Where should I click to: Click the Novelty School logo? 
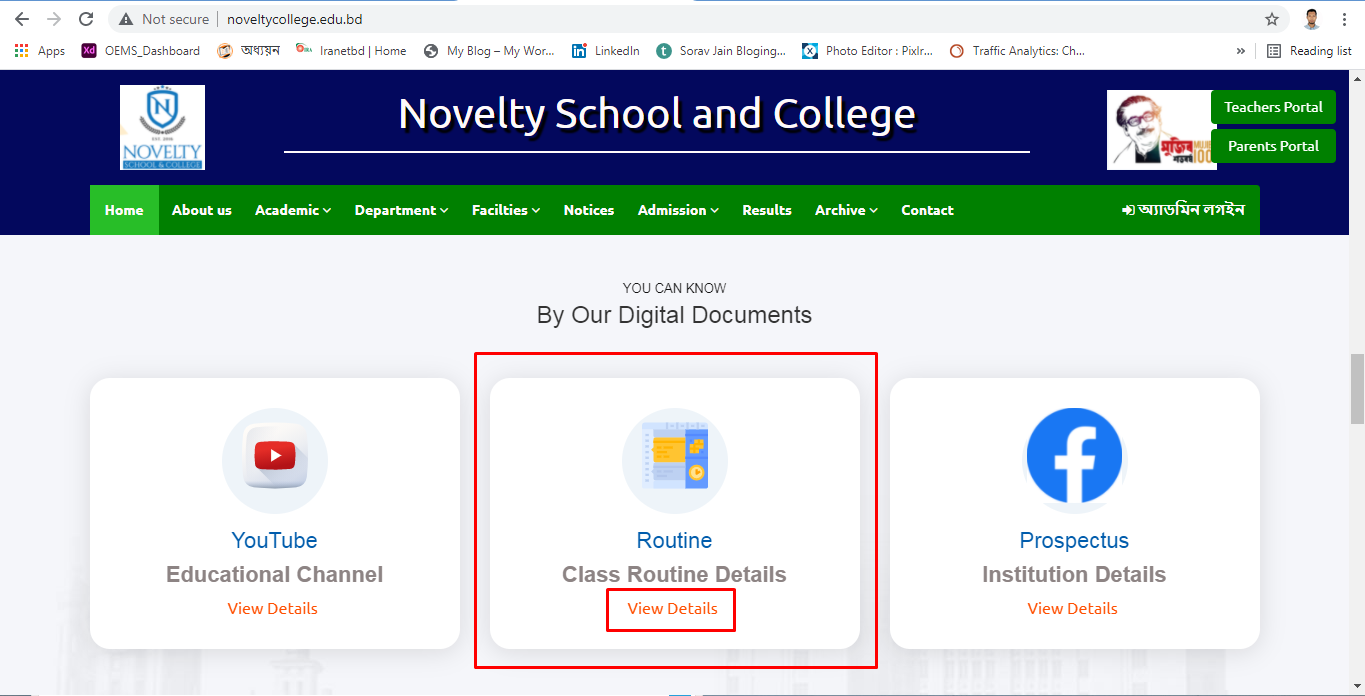[162, 127]
